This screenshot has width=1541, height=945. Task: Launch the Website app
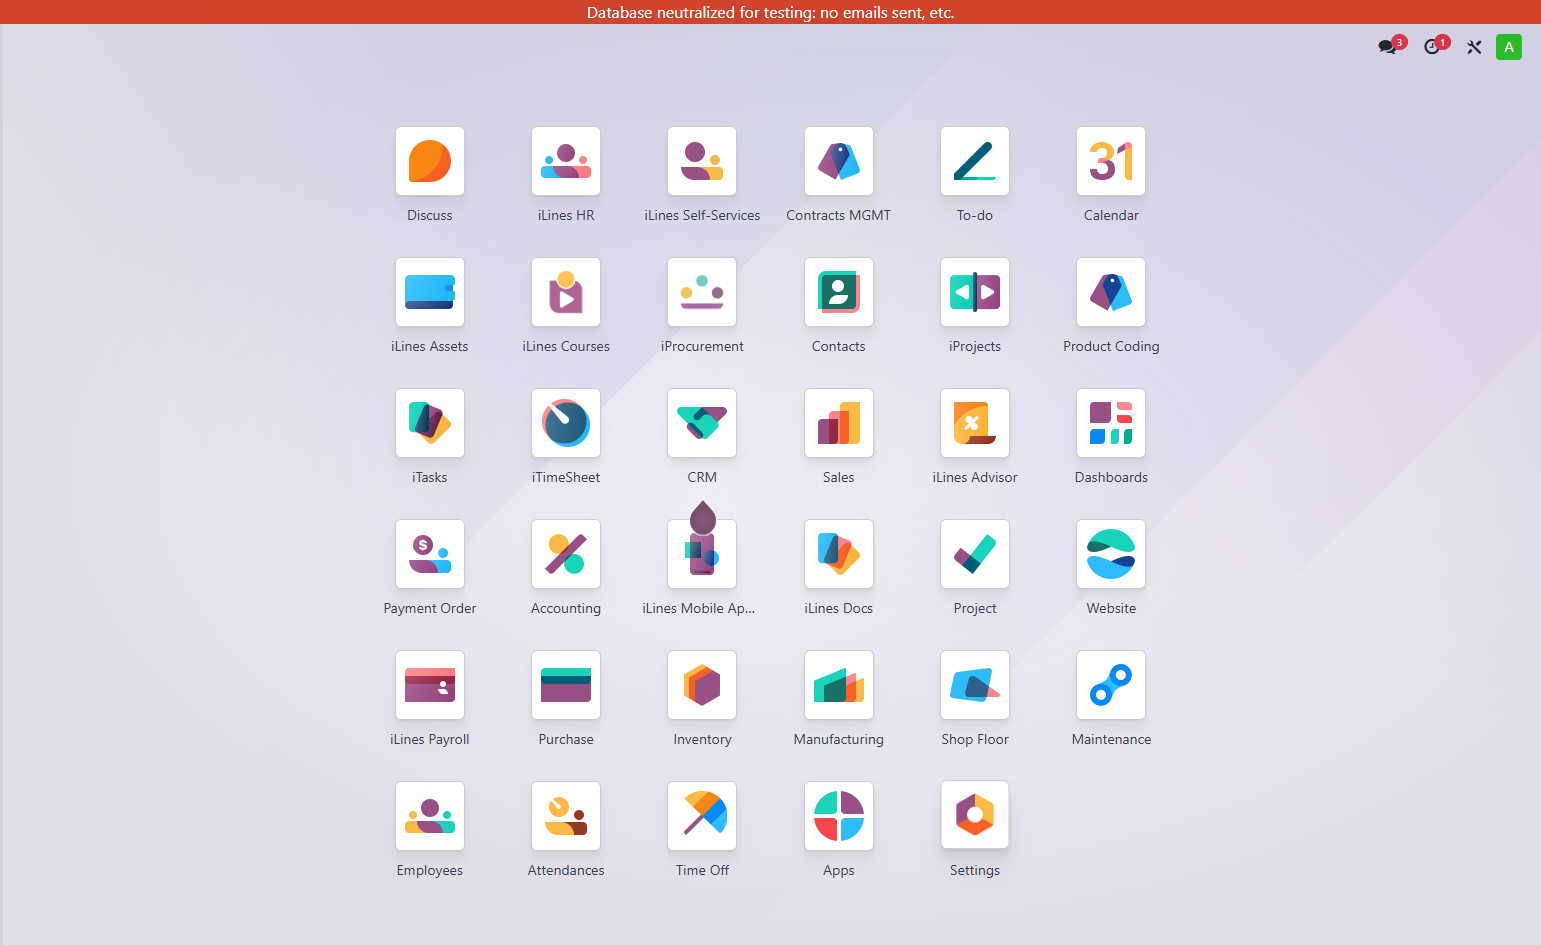pos(1111,554)
